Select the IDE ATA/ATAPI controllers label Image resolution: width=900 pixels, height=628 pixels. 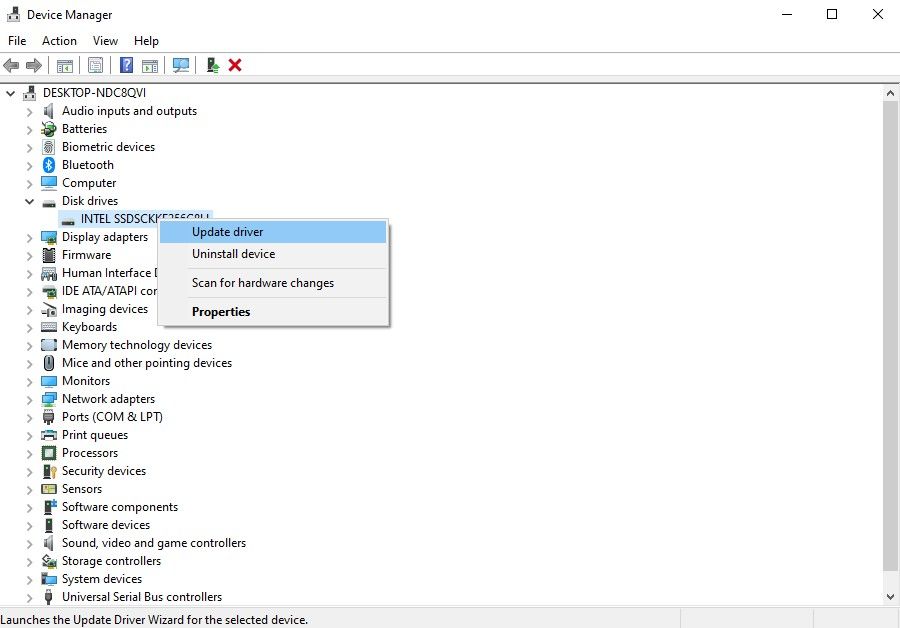(x=110, y=291)
